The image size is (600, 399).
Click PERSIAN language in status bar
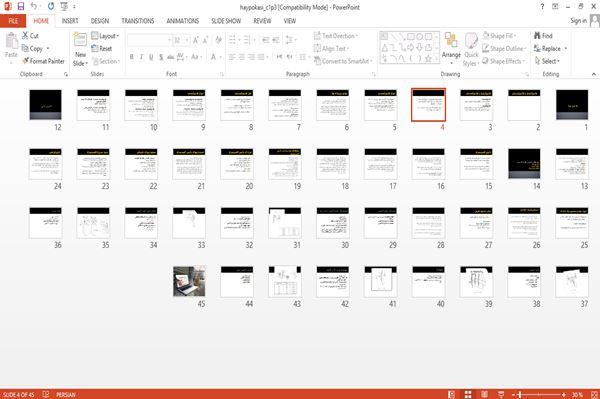click(x=66, y=394)
